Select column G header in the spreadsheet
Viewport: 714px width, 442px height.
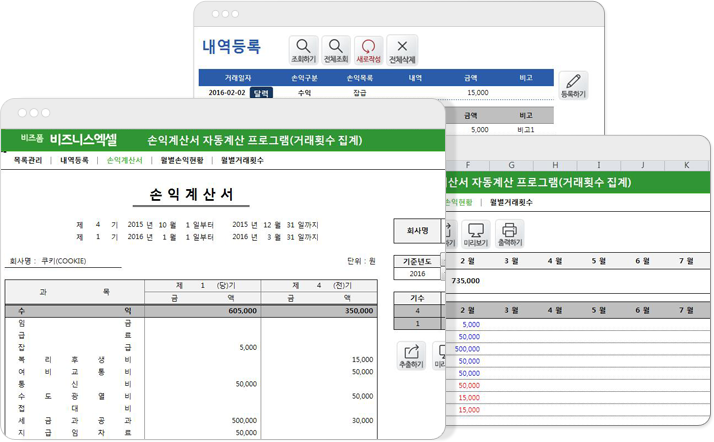[x=510, y=165]
